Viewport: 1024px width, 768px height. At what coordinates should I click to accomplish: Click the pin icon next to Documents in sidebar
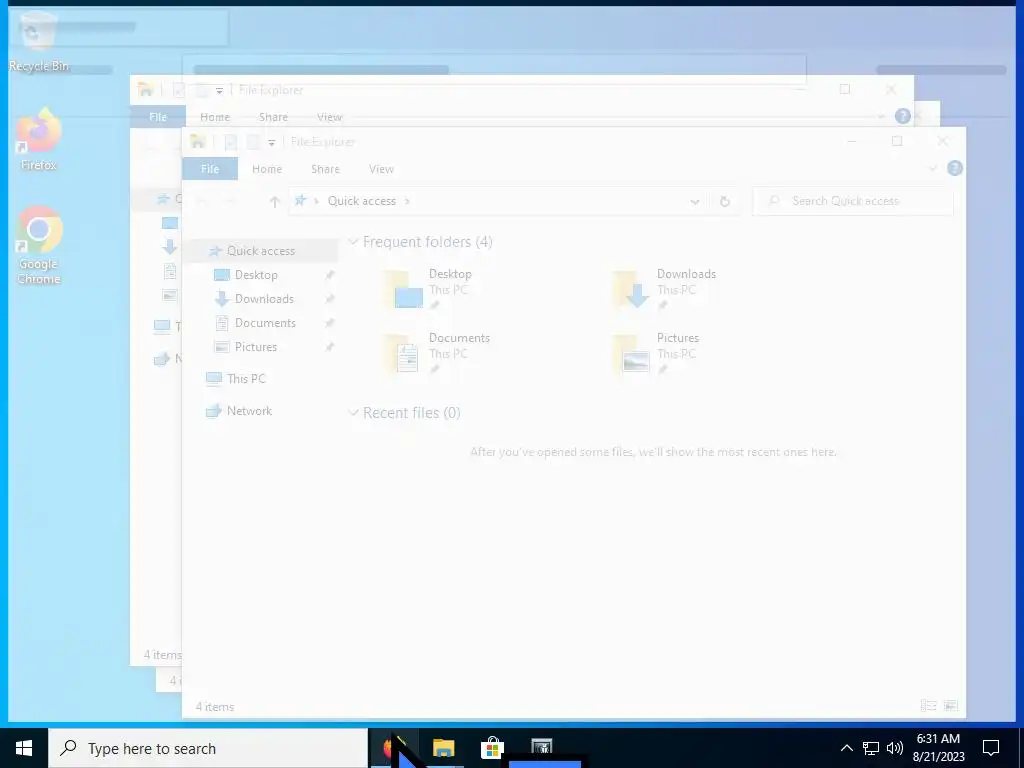[x=330, y=323]
